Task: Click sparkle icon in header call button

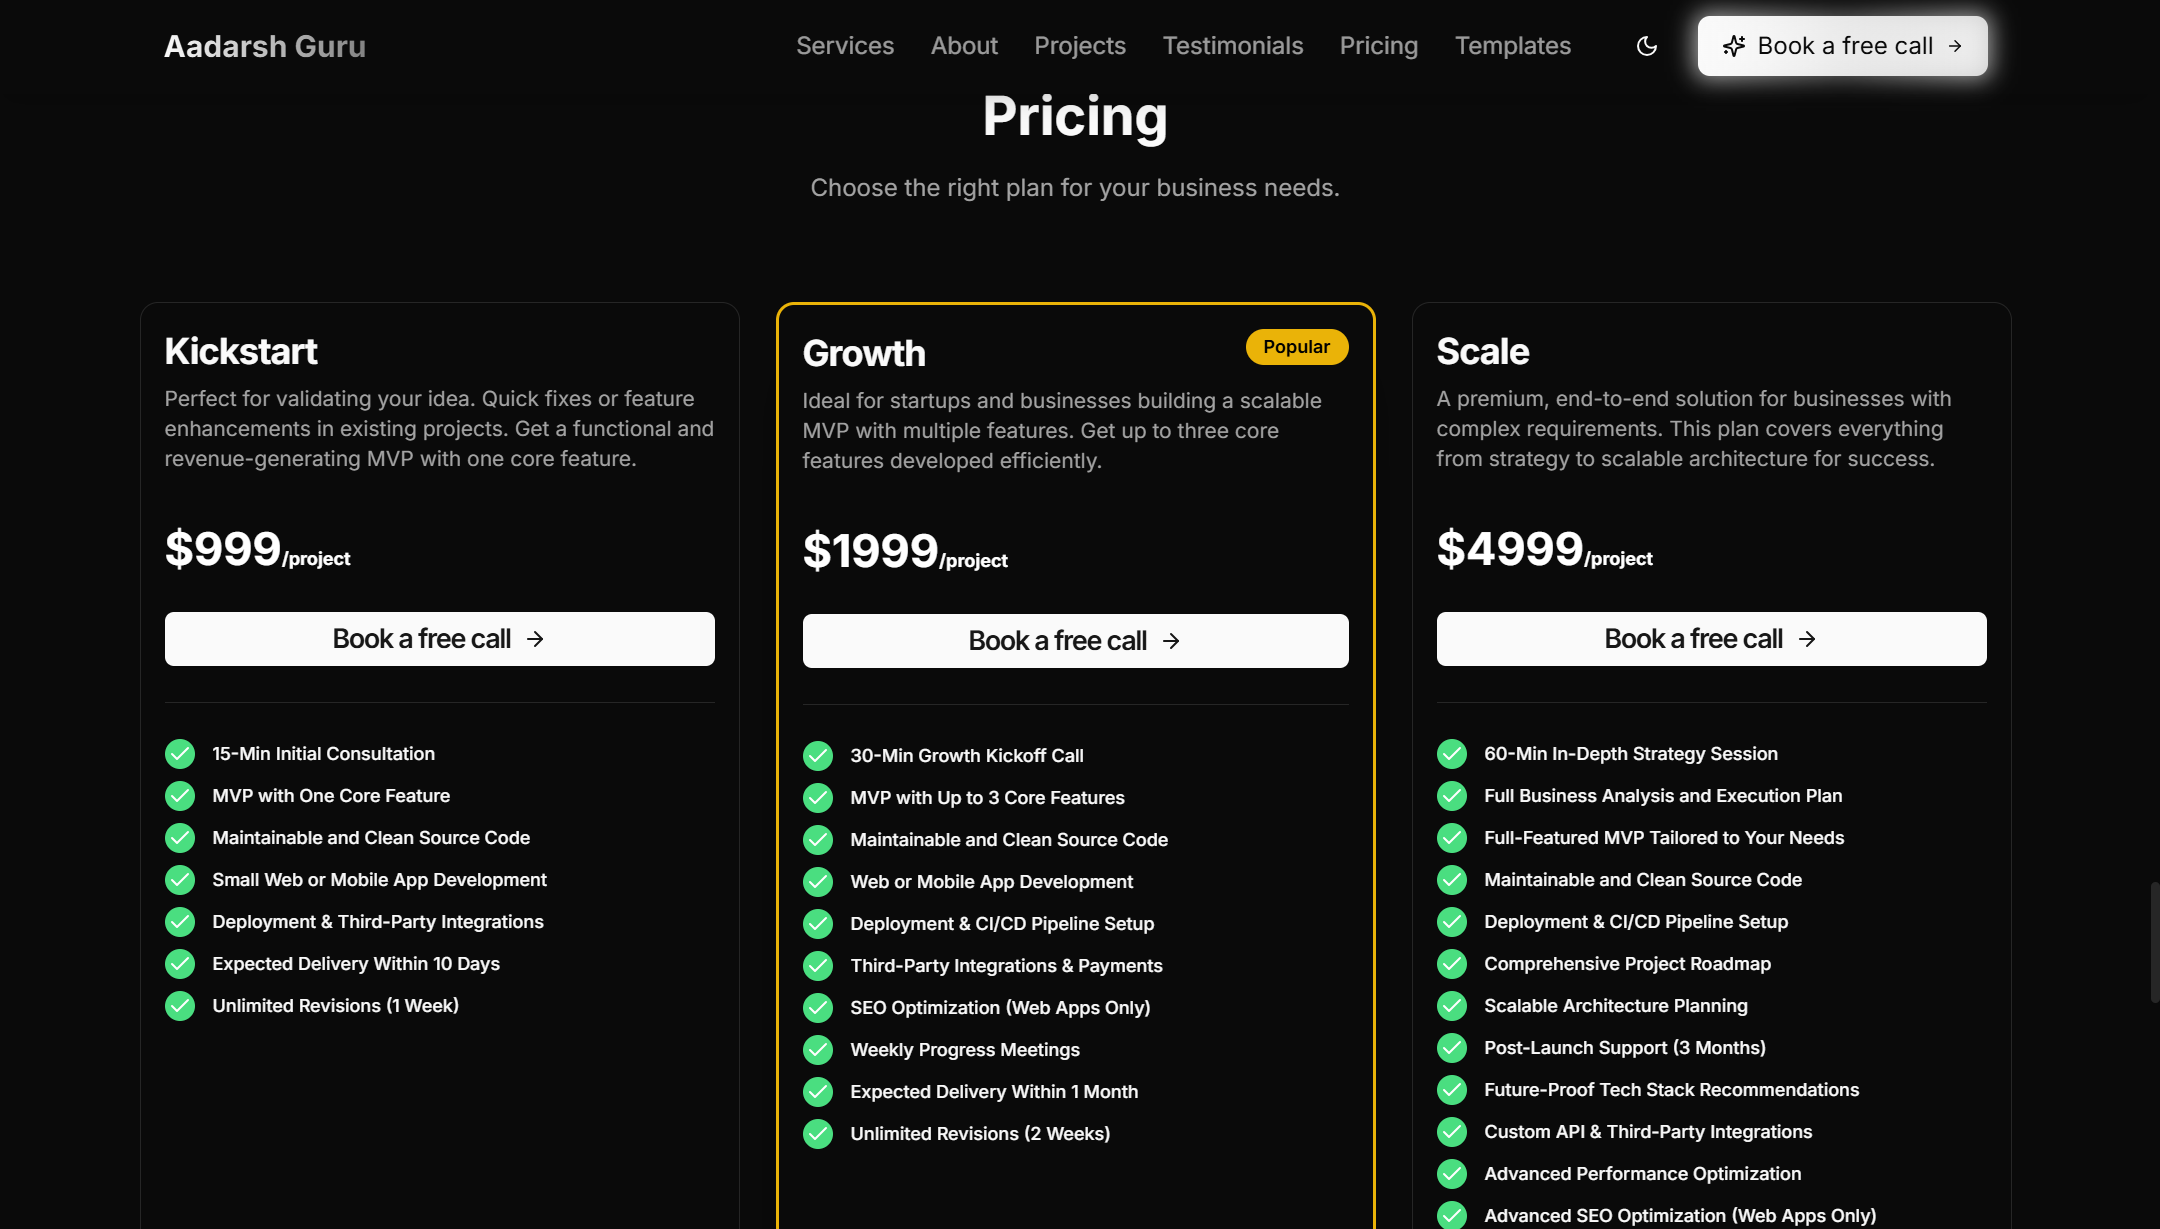Action: point(1734,46)
